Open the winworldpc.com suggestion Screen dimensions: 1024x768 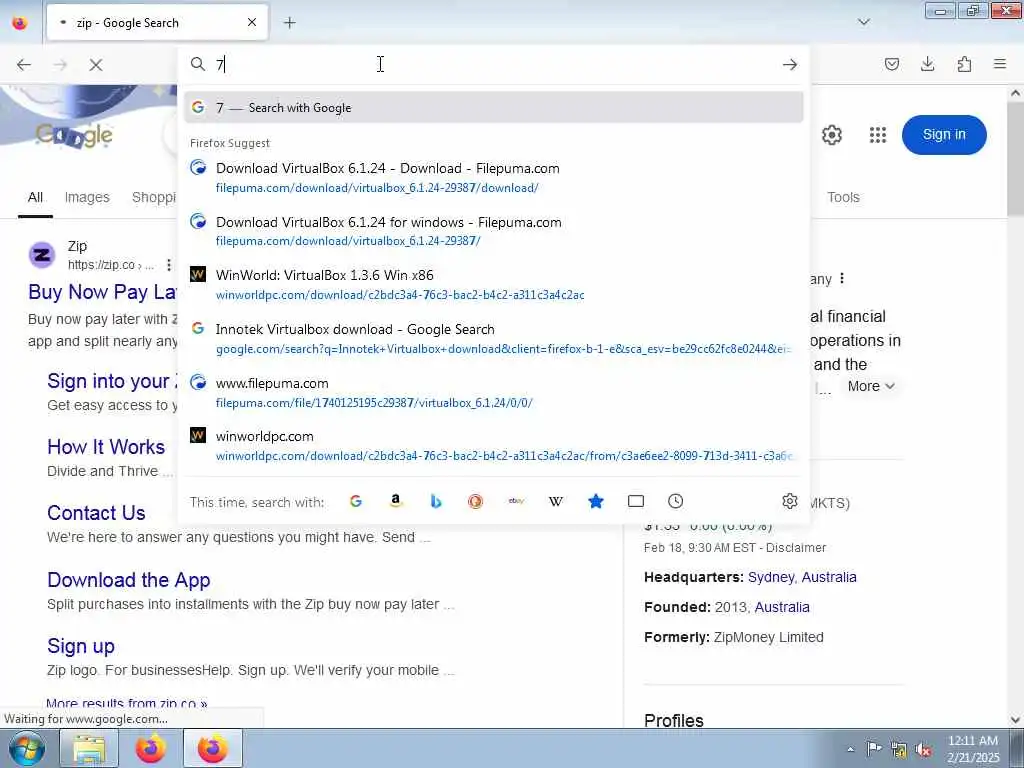[x=493, y=446]
